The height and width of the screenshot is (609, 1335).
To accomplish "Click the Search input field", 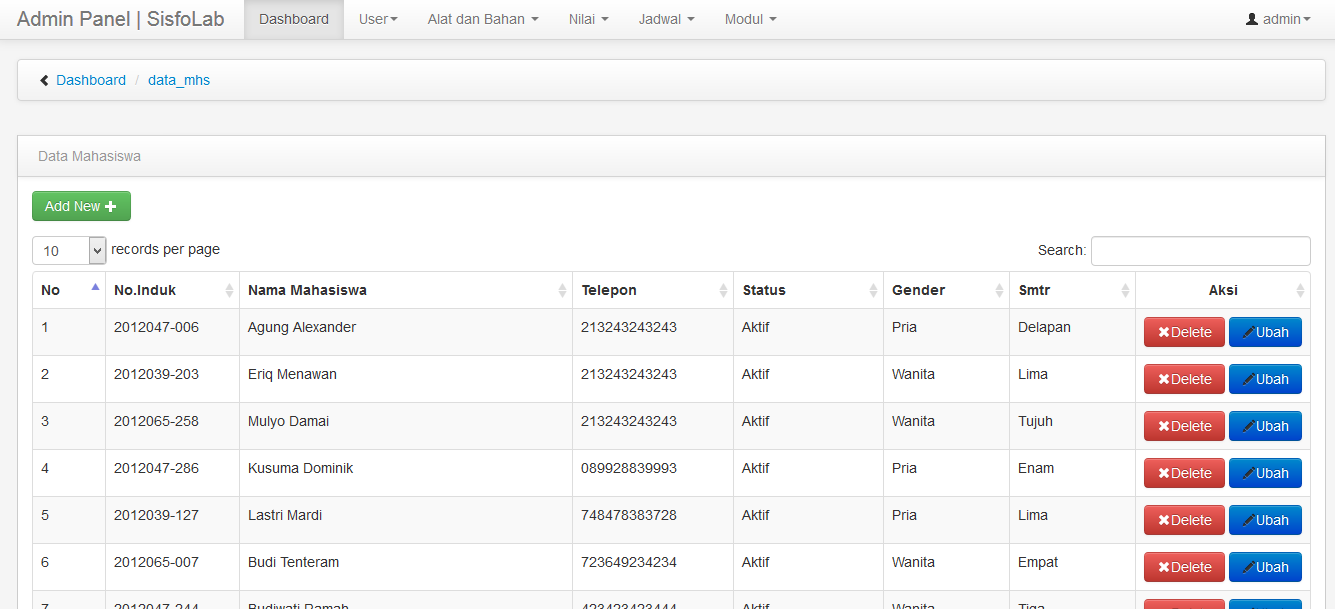I will tap(1200, 251).
